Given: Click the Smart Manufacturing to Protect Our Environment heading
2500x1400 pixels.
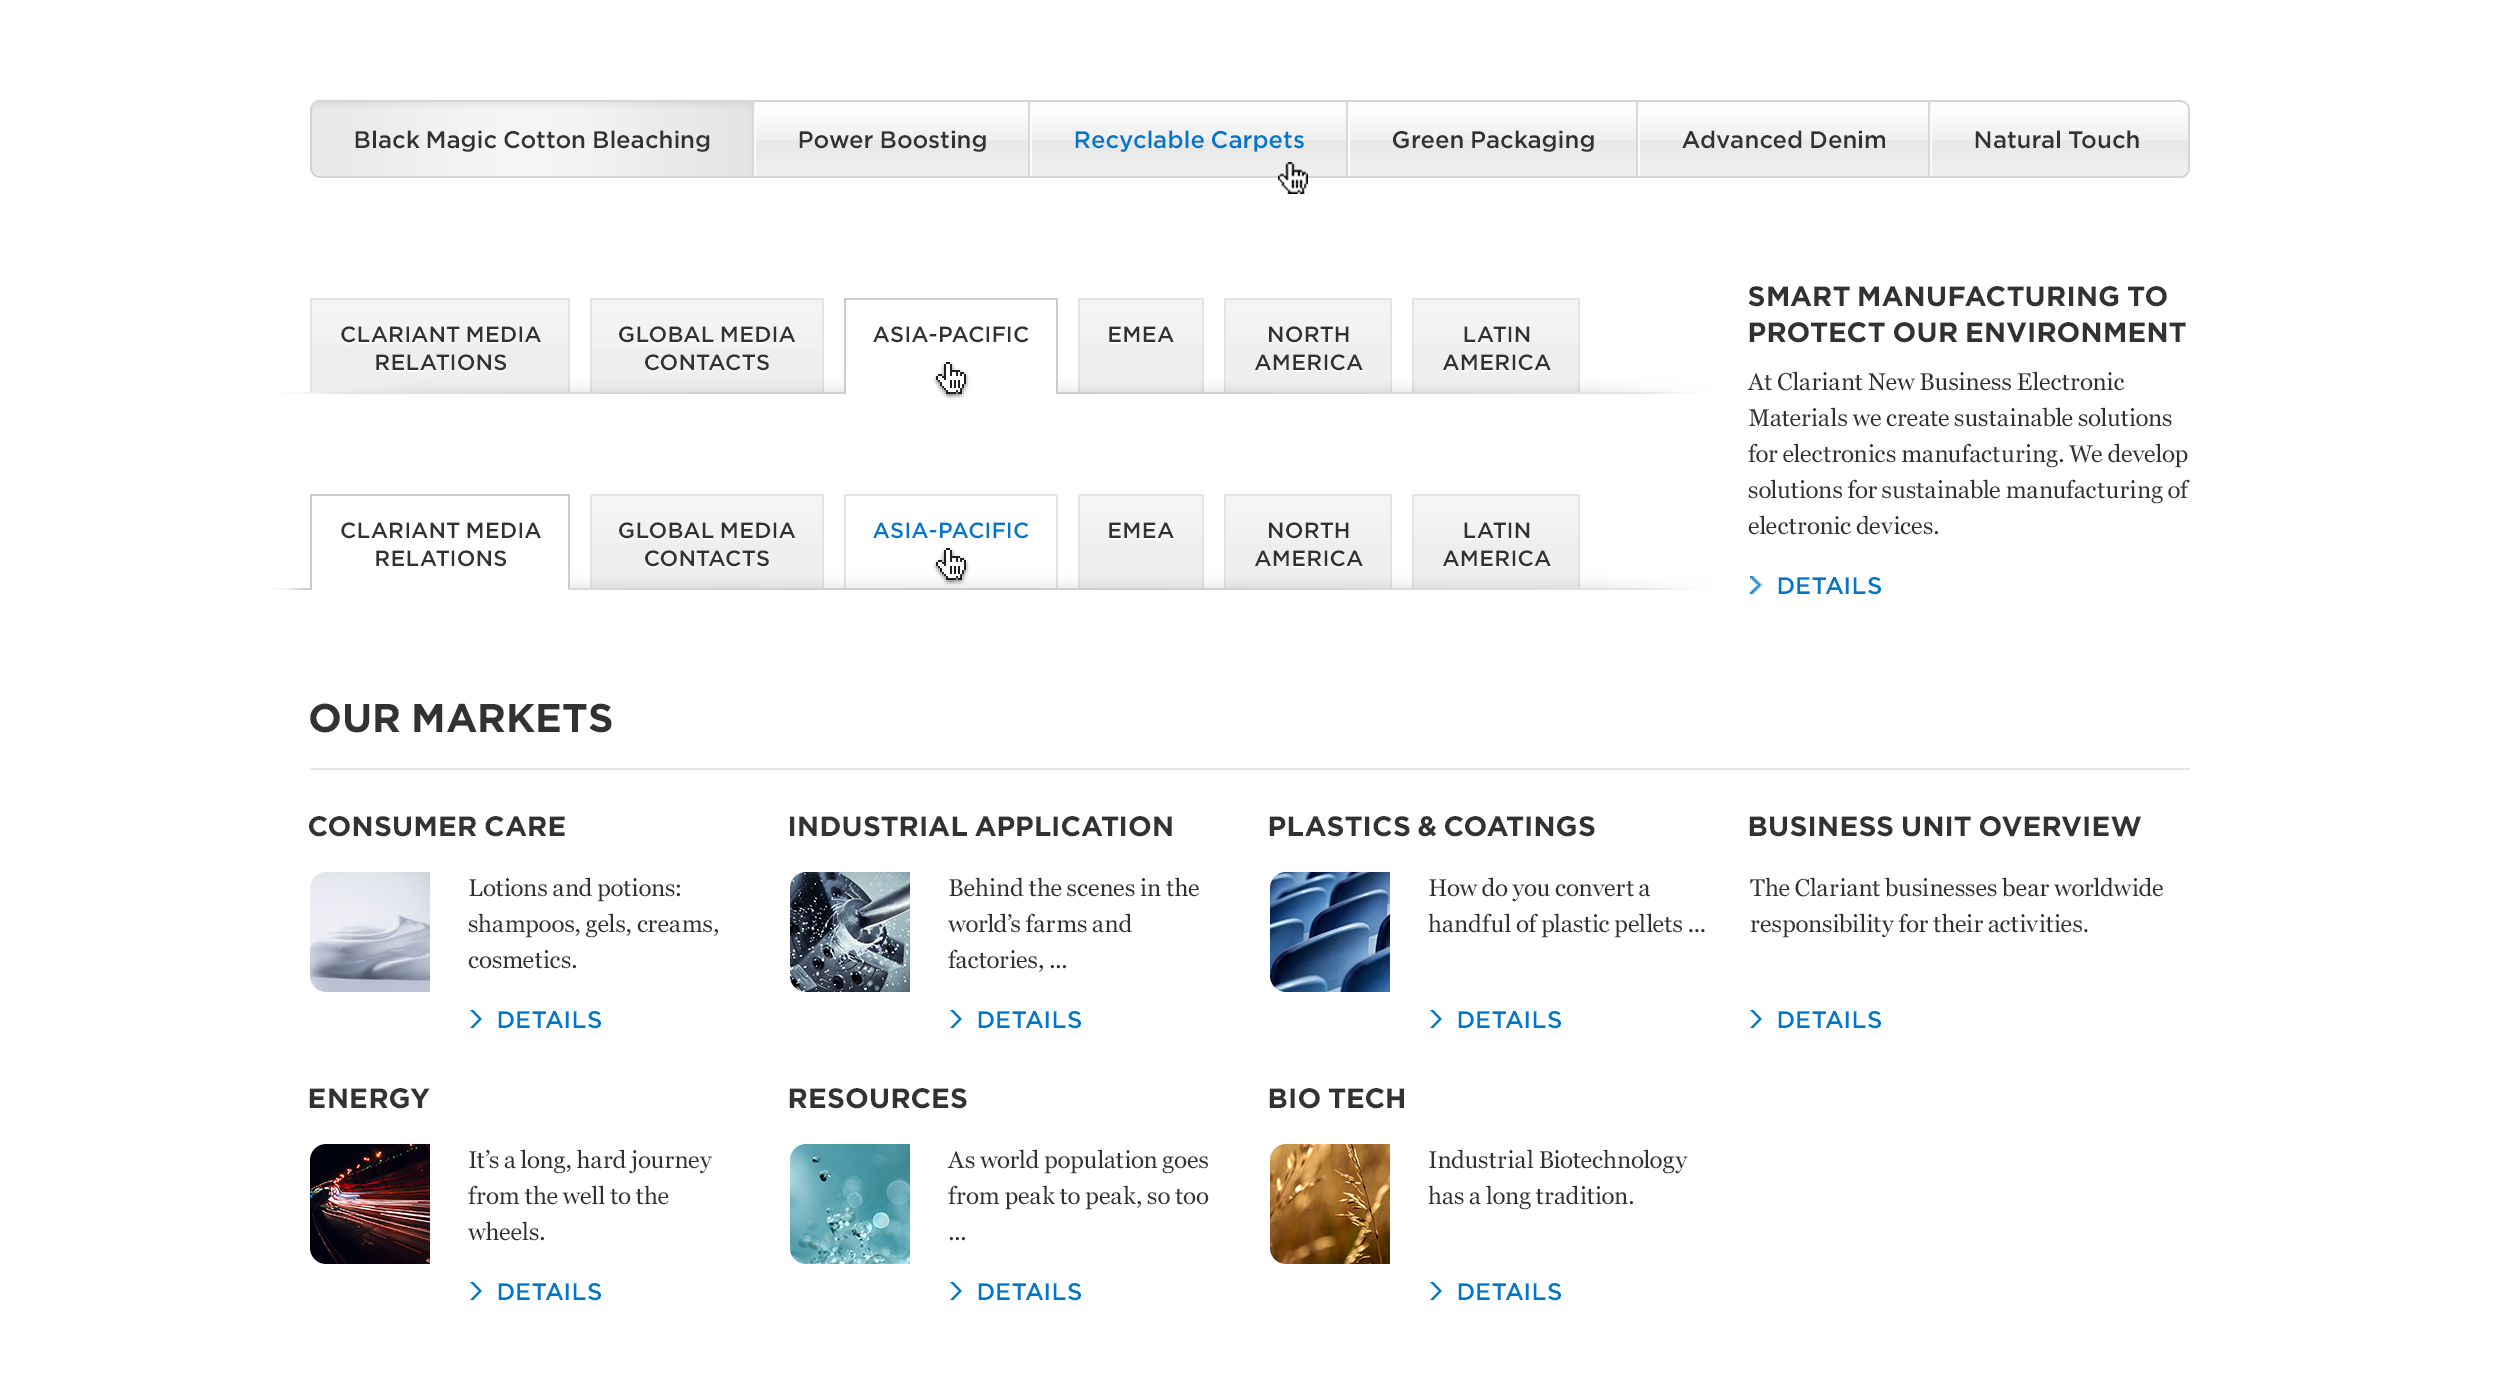Looking at the screenshot, I should [x=1967, y=314].
